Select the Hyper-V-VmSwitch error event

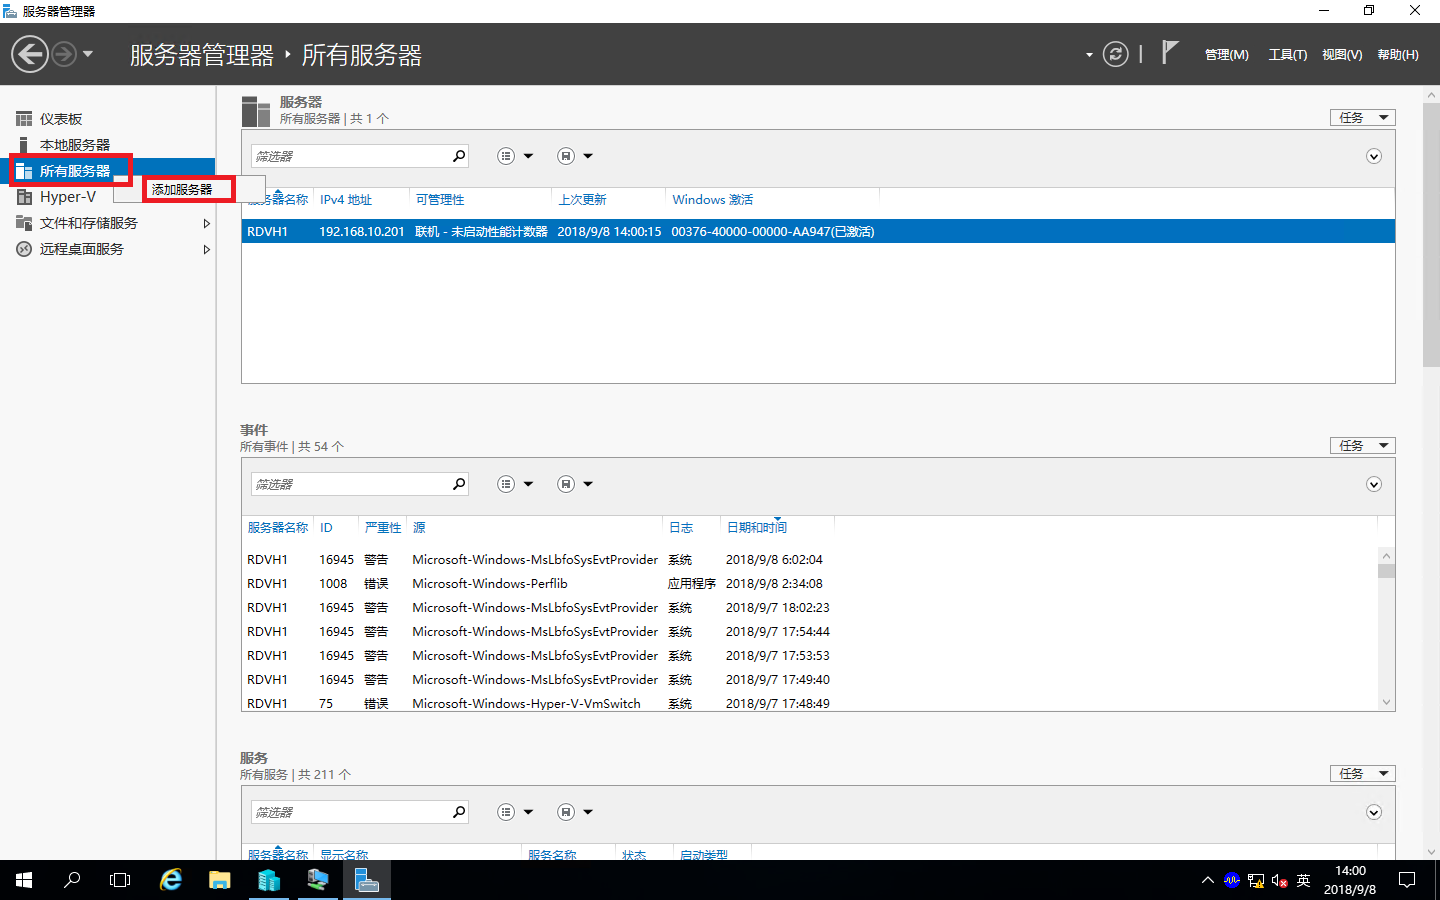809,703
